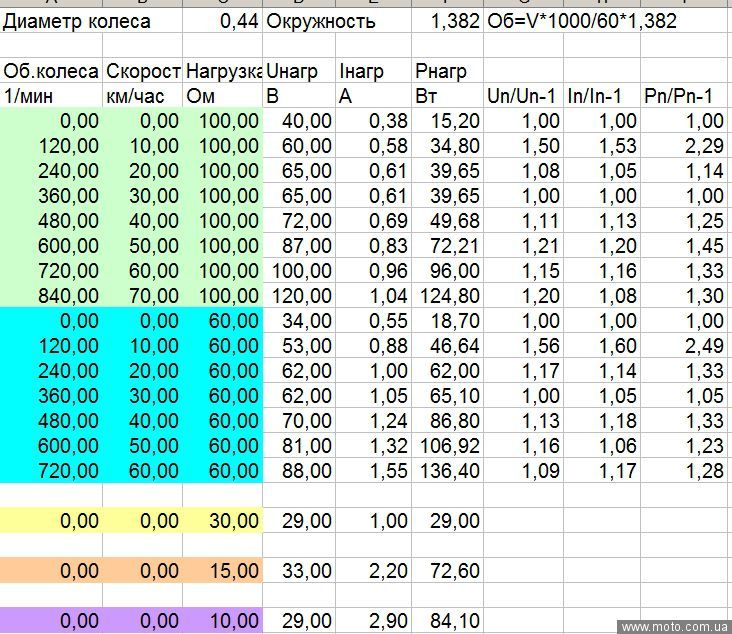Click the 'Un/Un-1' header cell

[520, 96]
